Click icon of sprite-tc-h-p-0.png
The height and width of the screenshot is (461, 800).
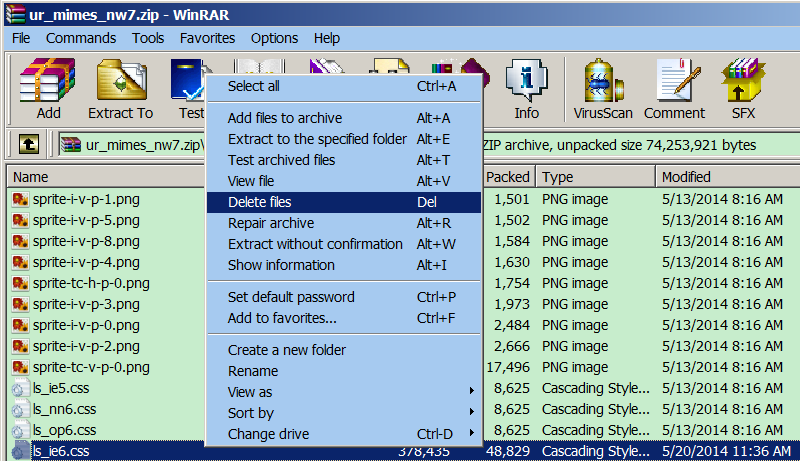point(20,283)
